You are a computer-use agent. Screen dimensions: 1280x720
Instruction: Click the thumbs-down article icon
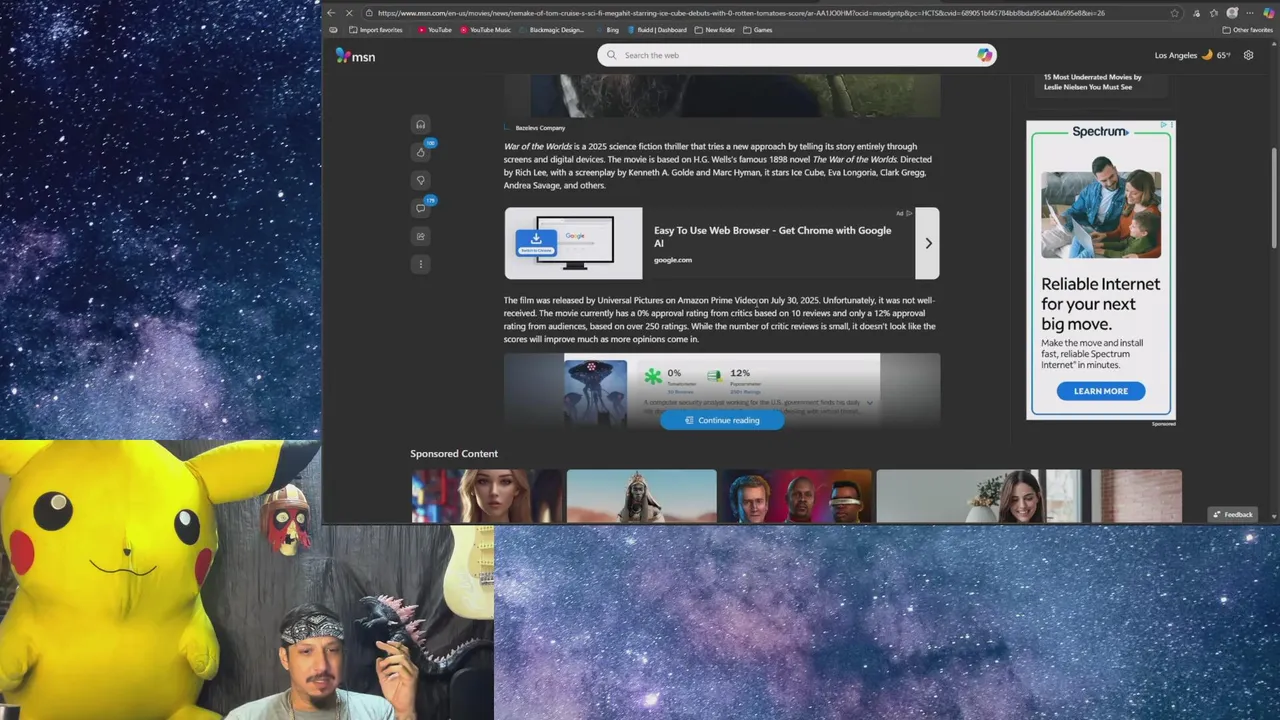pyautogui.click(x=420, y=180)
